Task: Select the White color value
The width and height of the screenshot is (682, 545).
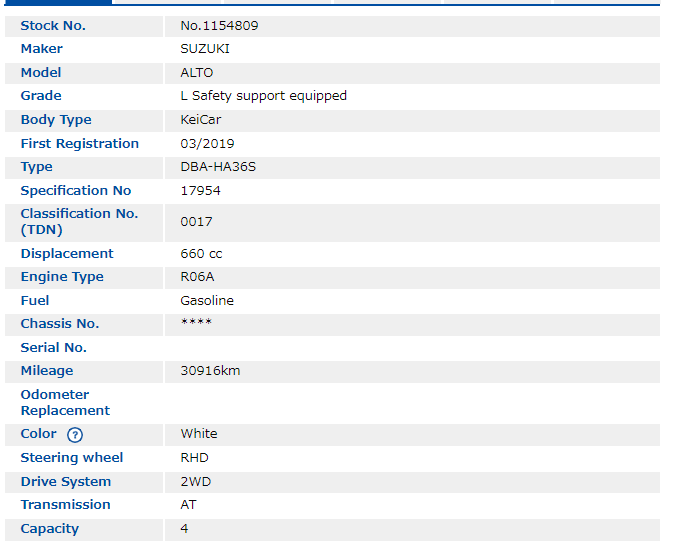Action: (x=199, y=434)
